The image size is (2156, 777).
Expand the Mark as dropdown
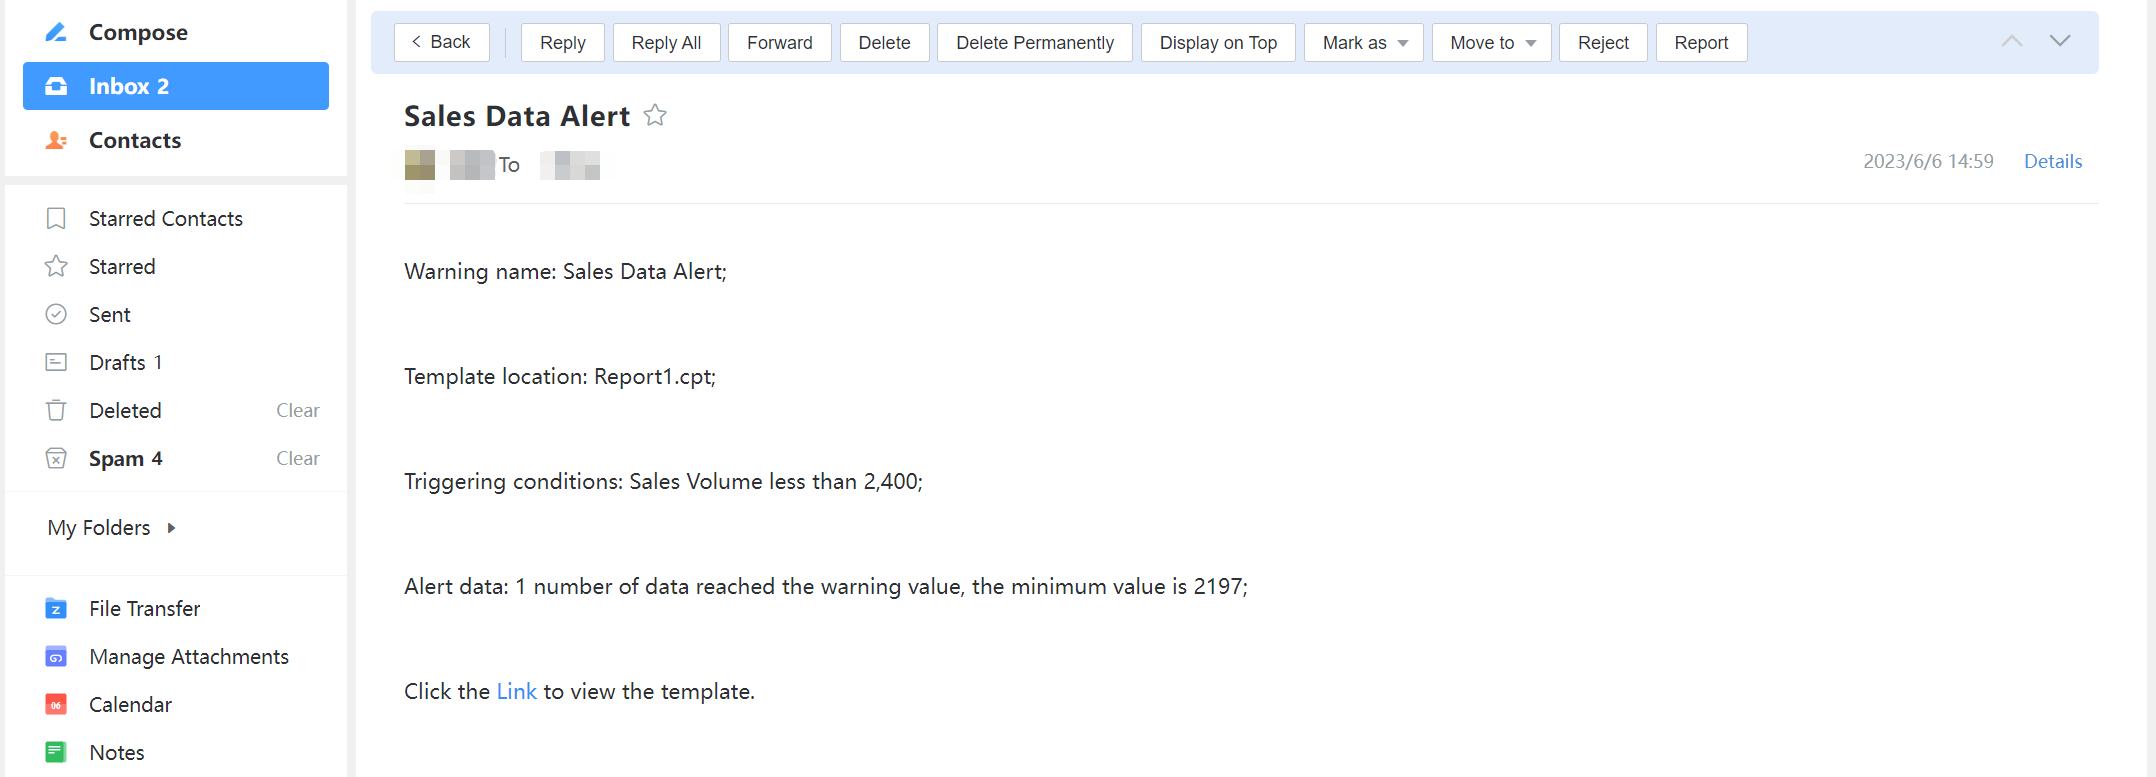(1363, 43)
